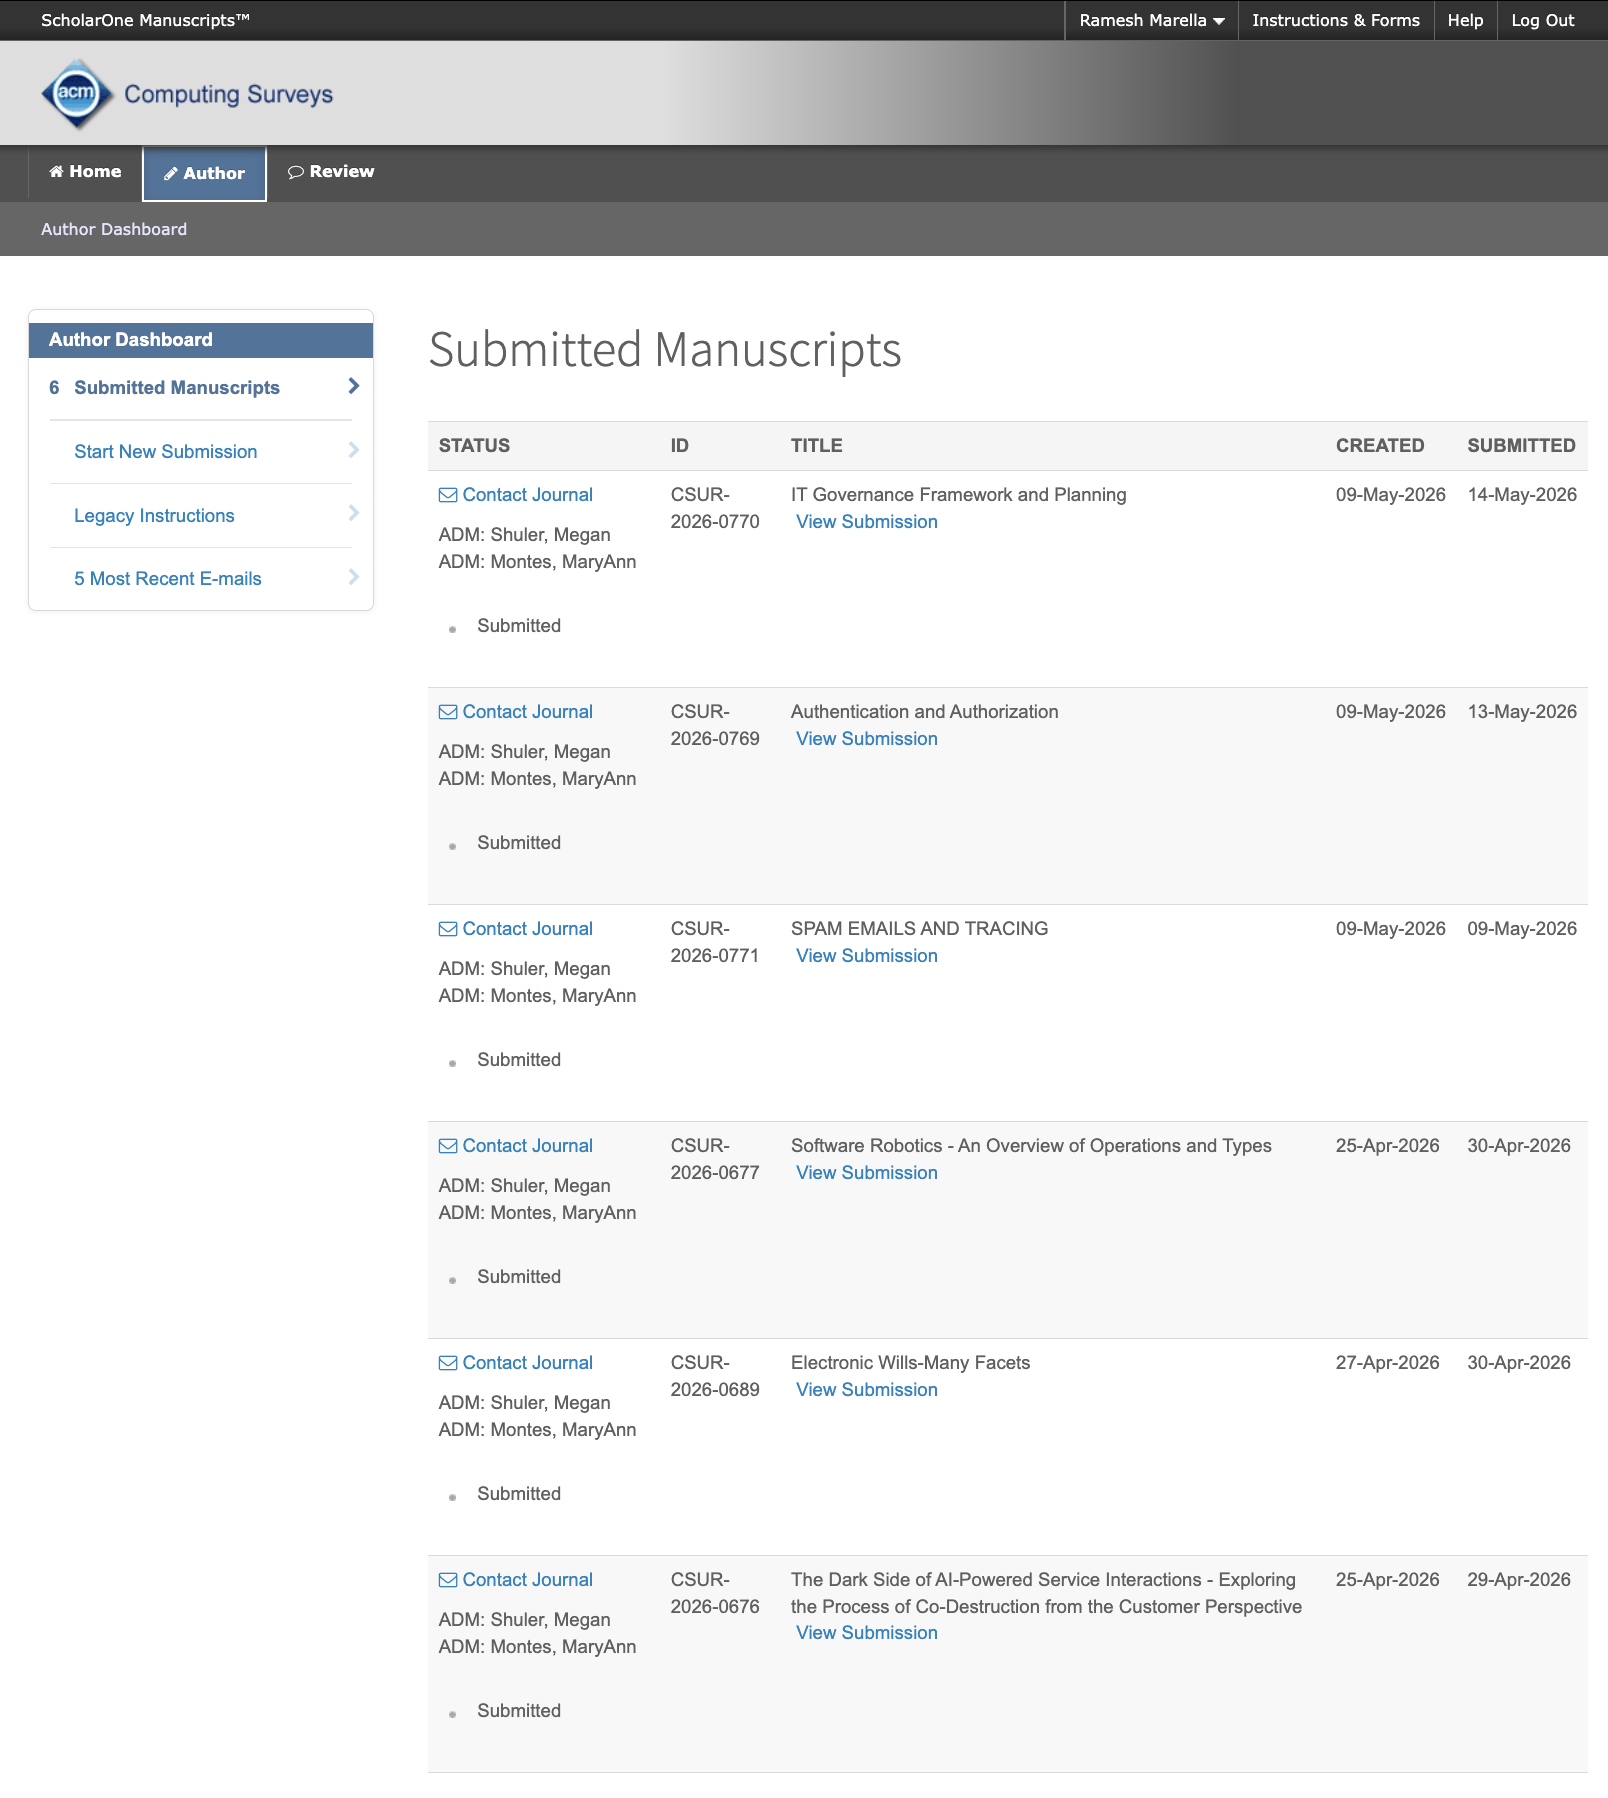Click the ID column header

tap(679, 446)
